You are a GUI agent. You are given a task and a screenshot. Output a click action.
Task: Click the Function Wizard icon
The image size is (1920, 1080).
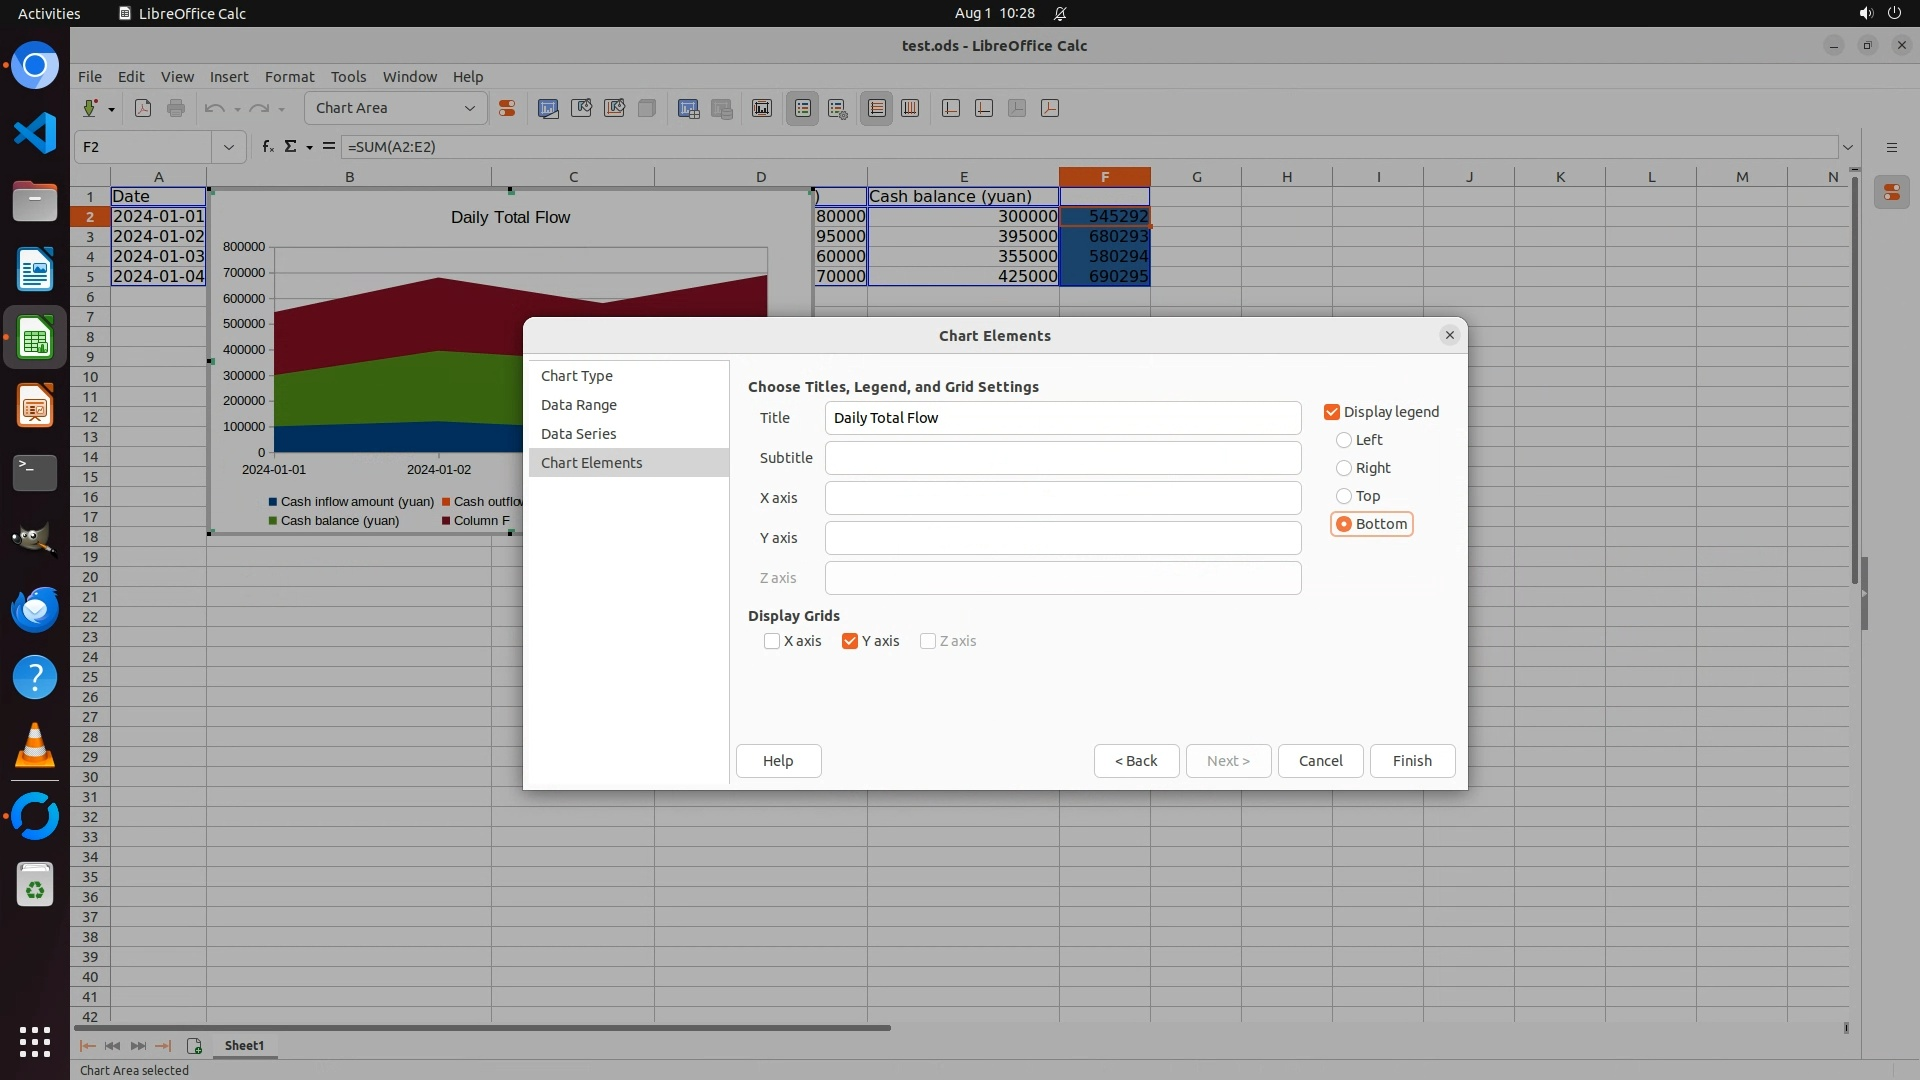point(267,147)
